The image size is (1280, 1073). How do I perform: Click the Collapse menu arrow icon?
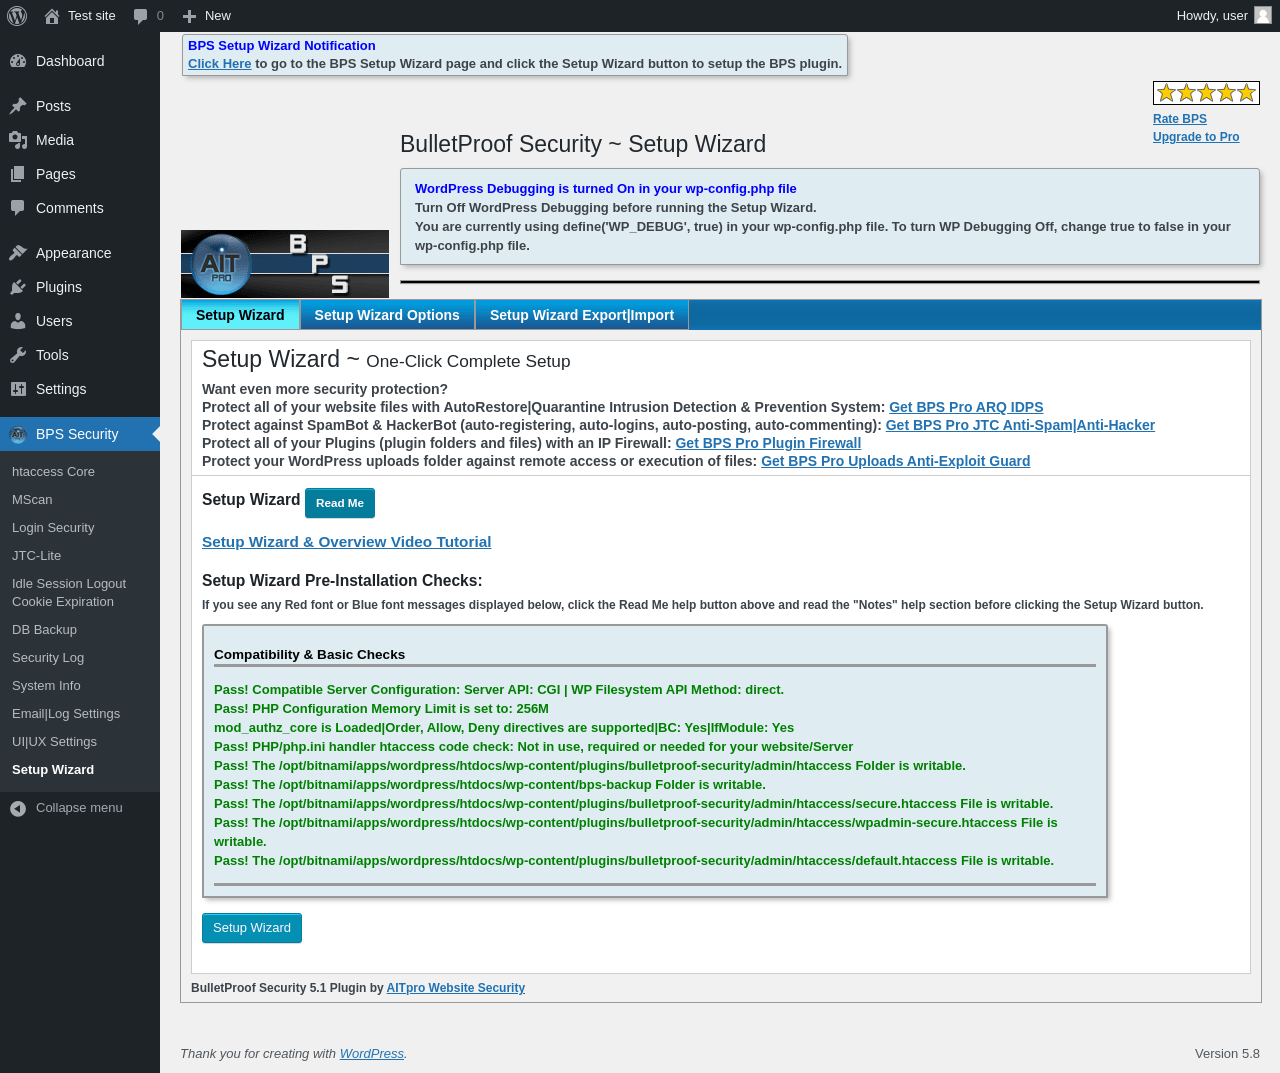point(18,808)
